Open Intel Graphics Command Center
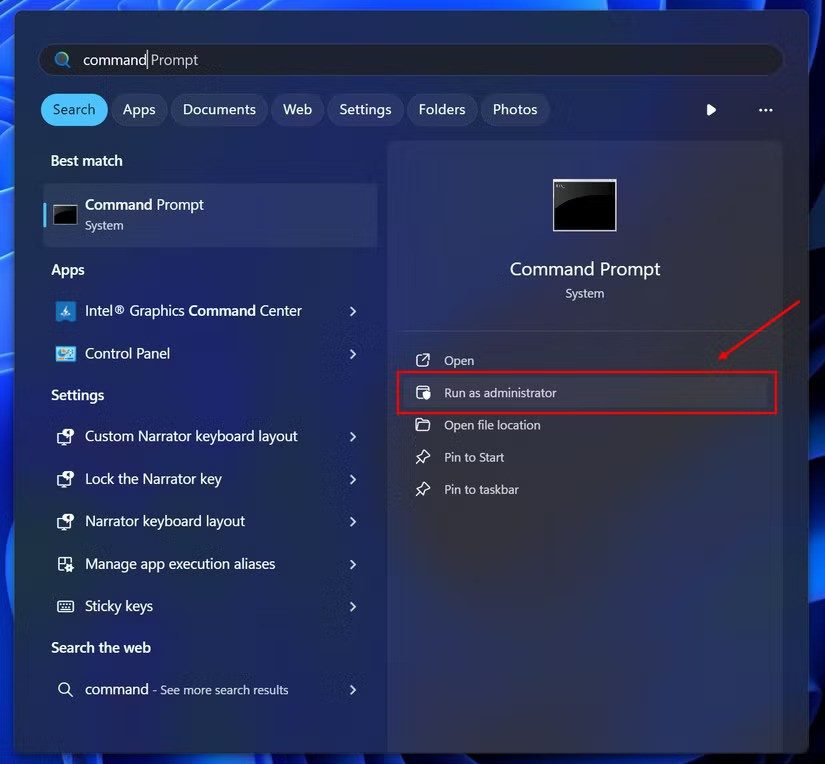Image resolution: width=825 pixels, height=764 pixels. [x=191, y=311]
